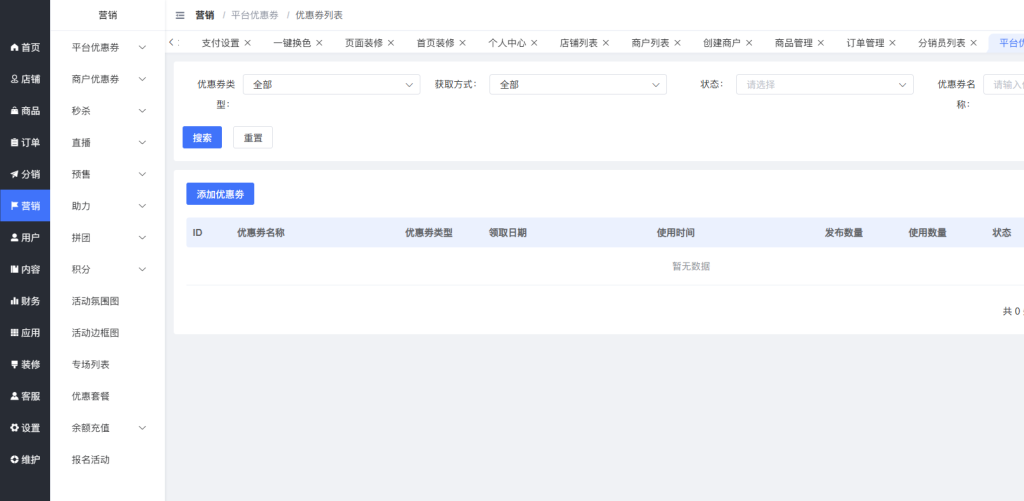This screenshot has width=1024, height=501.
Task: Close the 分销员列表 tab
Action: click(974, 42)
